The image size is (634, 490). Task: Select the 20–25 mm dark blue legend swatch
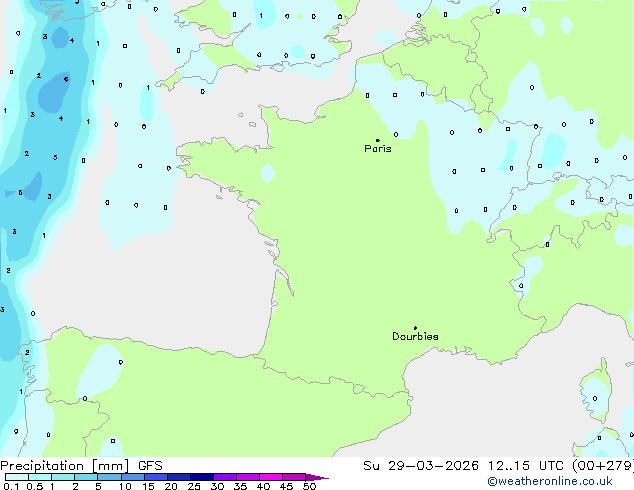click(179, 477)
